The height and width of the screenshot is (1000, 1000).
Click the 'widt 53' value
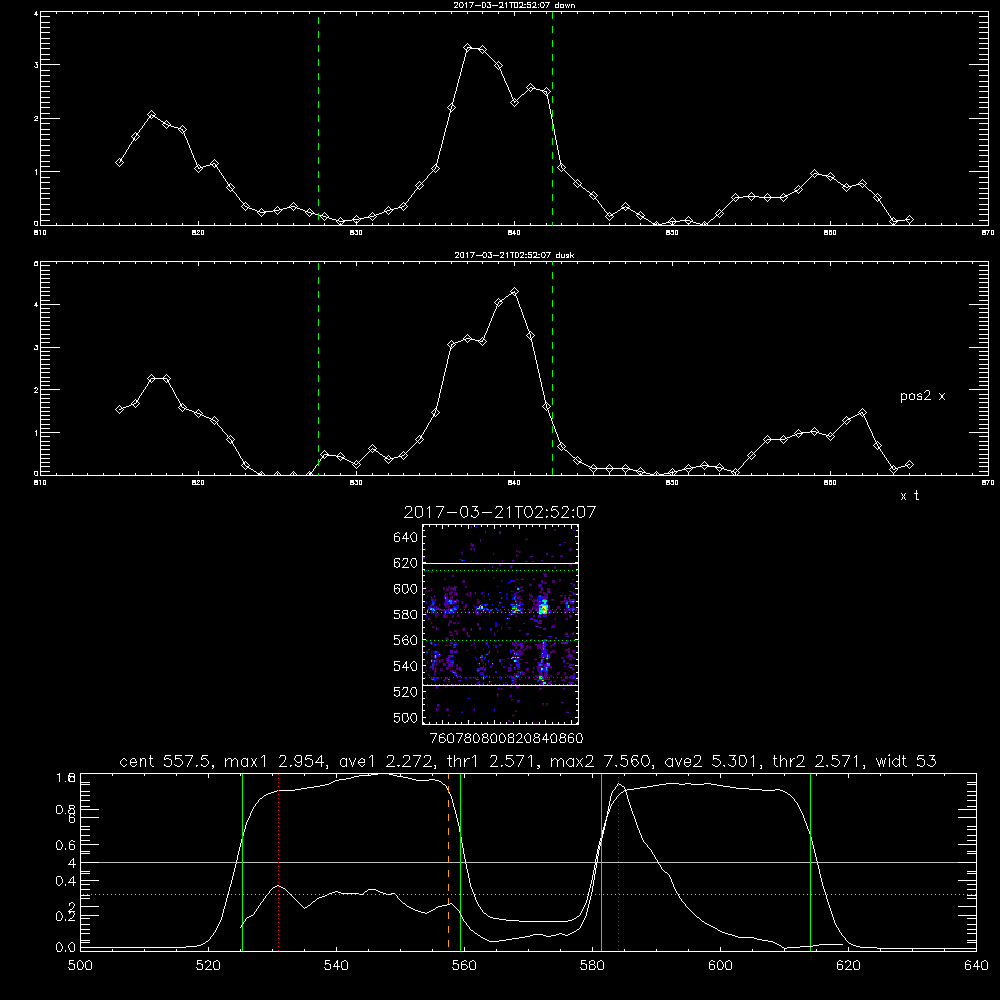pos(906,761)
